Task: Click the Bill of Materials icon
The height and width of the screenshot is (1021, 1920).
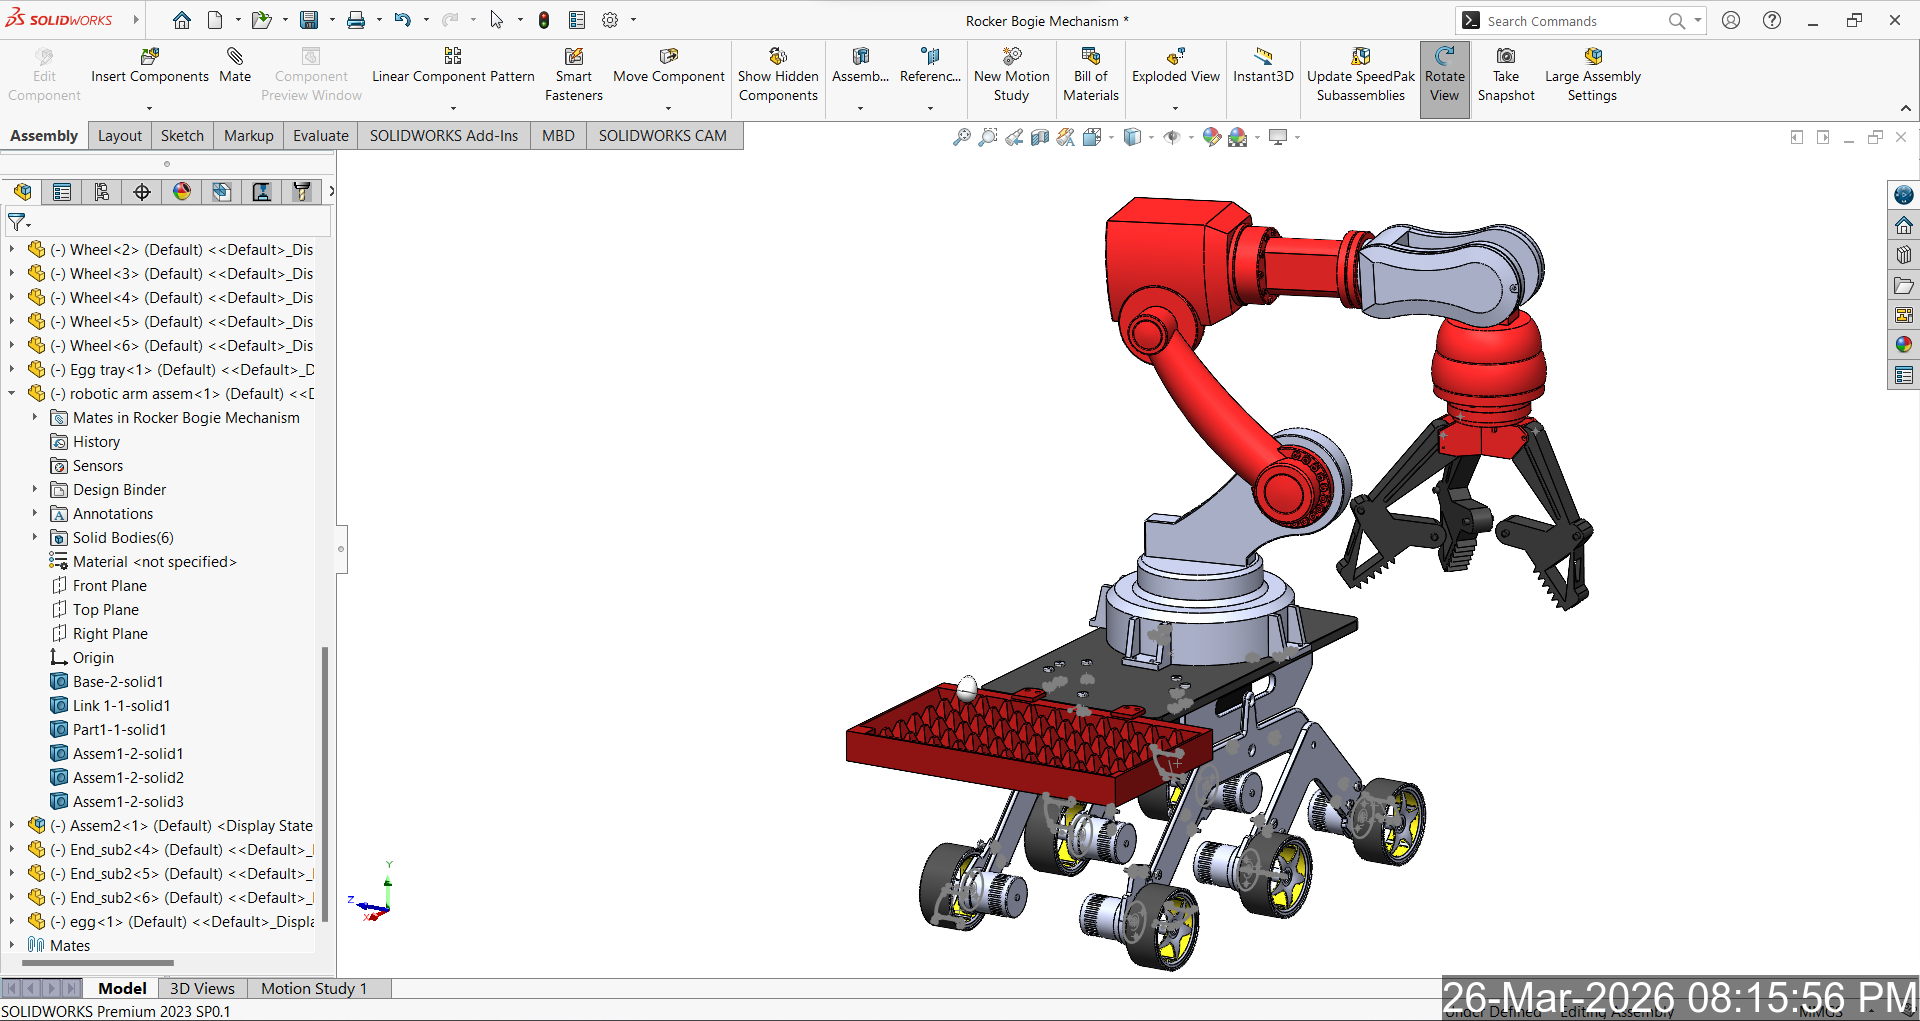Action: (x=1090, y=57)
